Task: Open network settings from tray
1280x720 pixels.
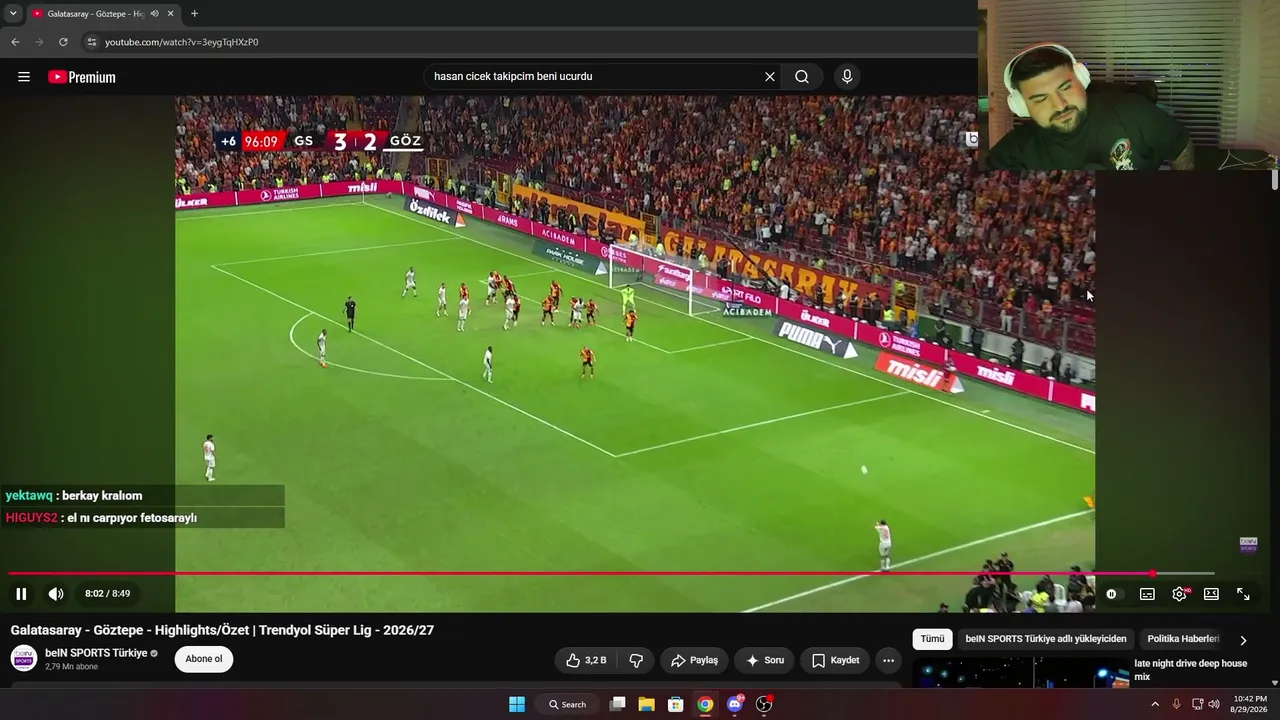Action: click(1197, 704)
